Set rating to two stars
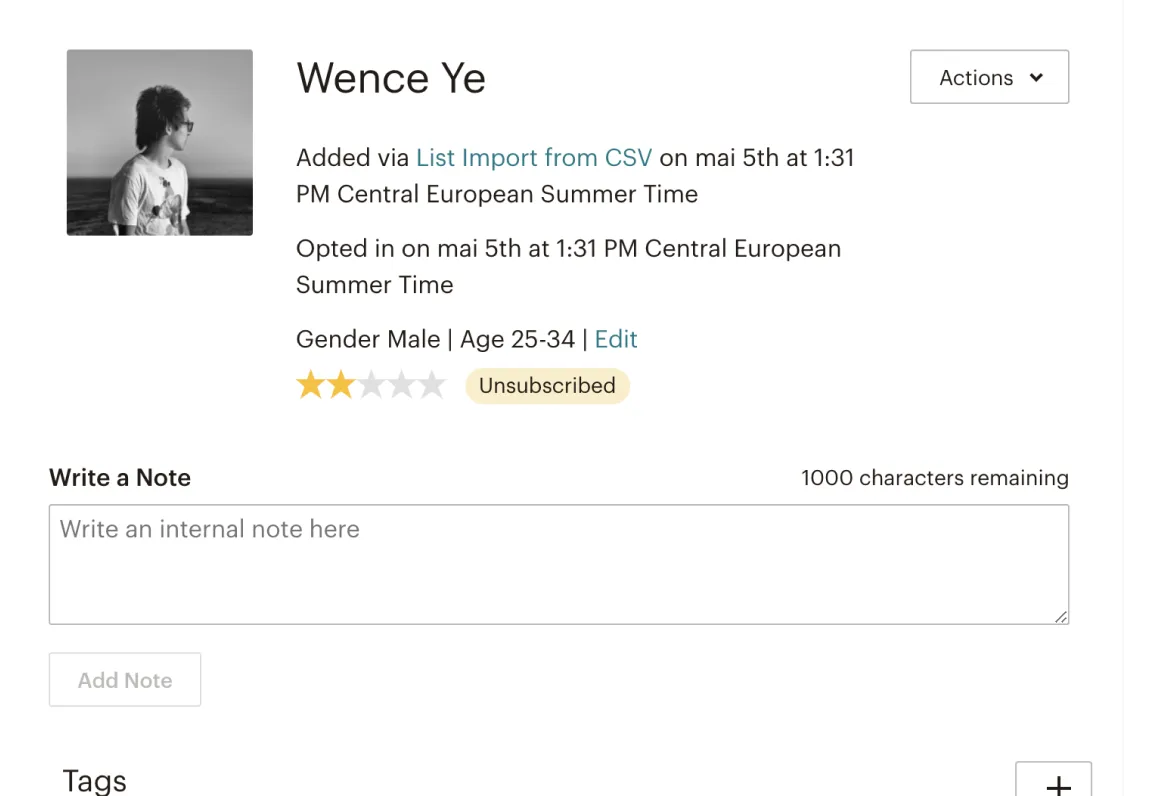The image size is (1156, 796). tap(341, 385)
